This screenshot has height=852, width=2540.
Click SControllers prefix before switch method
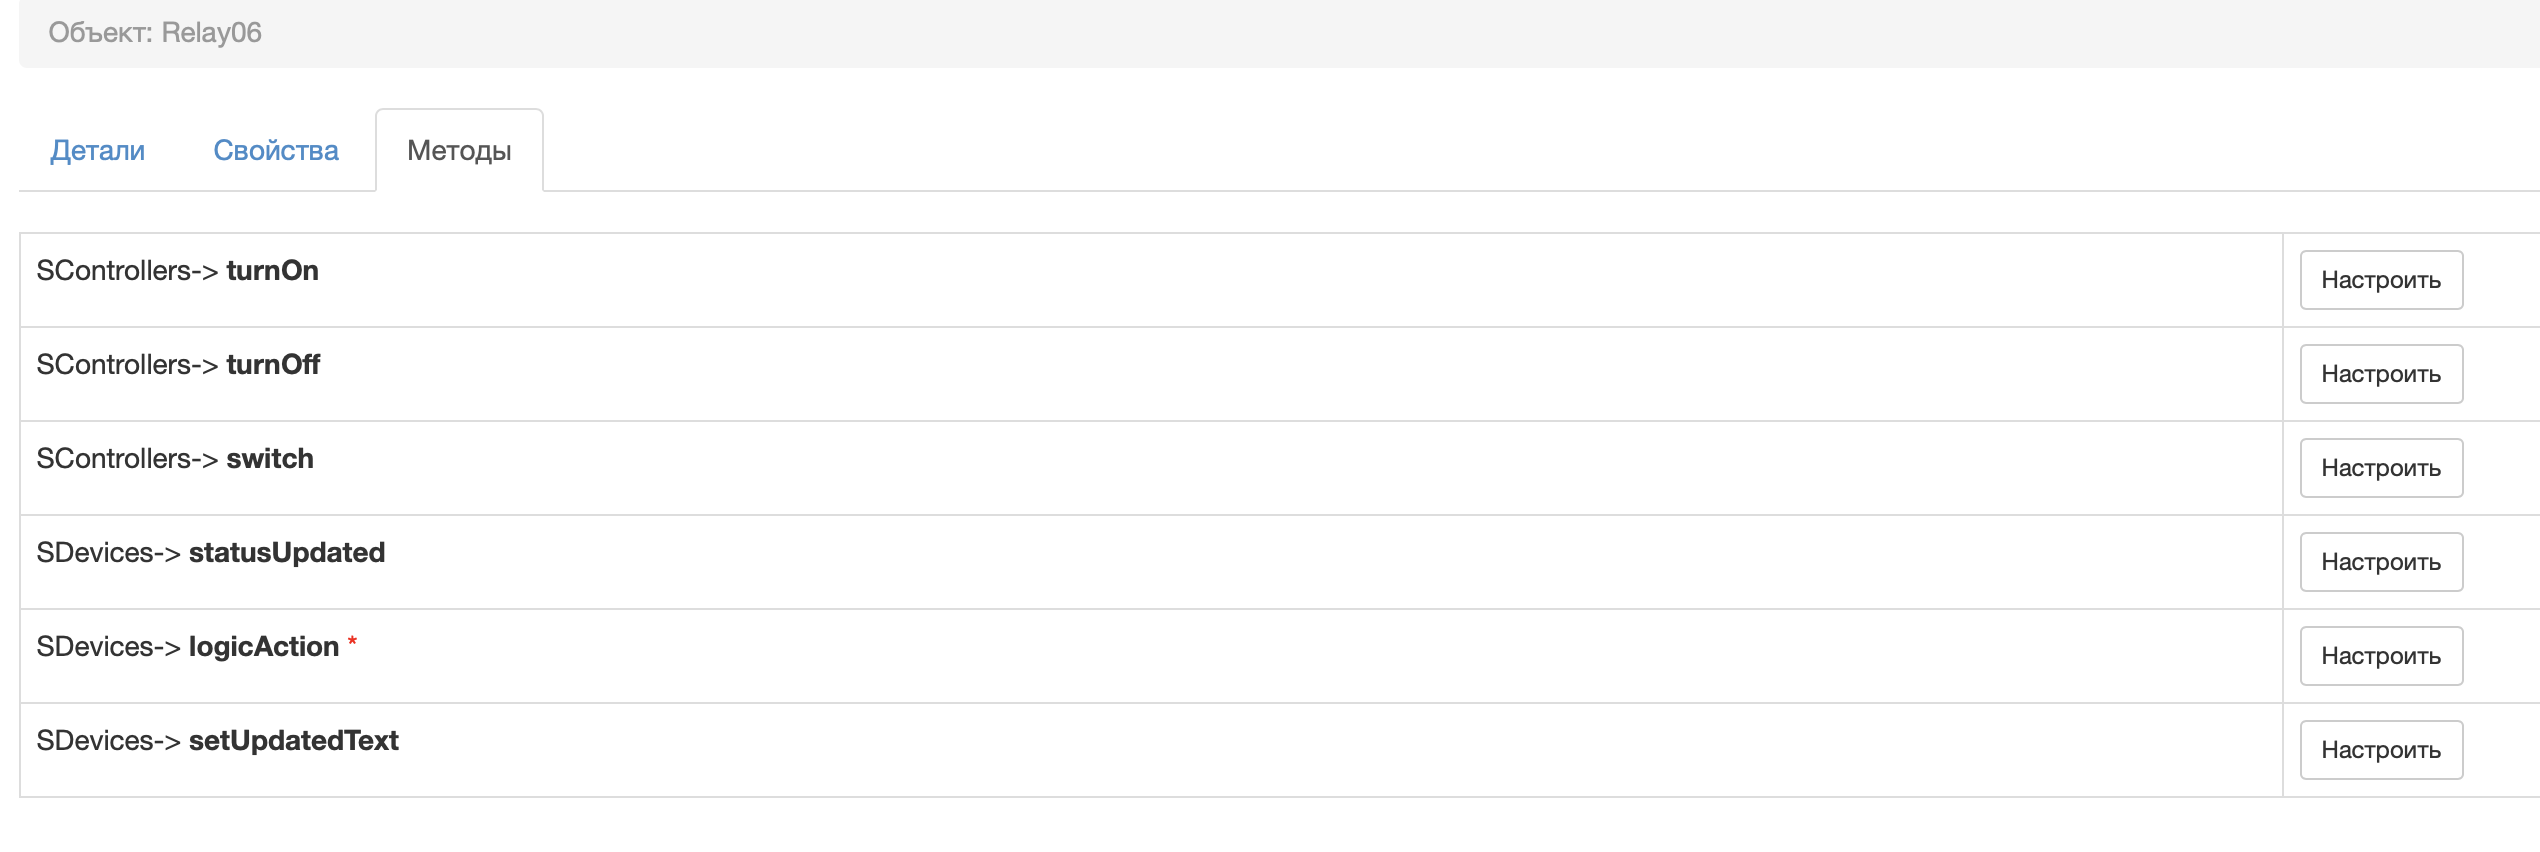113,459
